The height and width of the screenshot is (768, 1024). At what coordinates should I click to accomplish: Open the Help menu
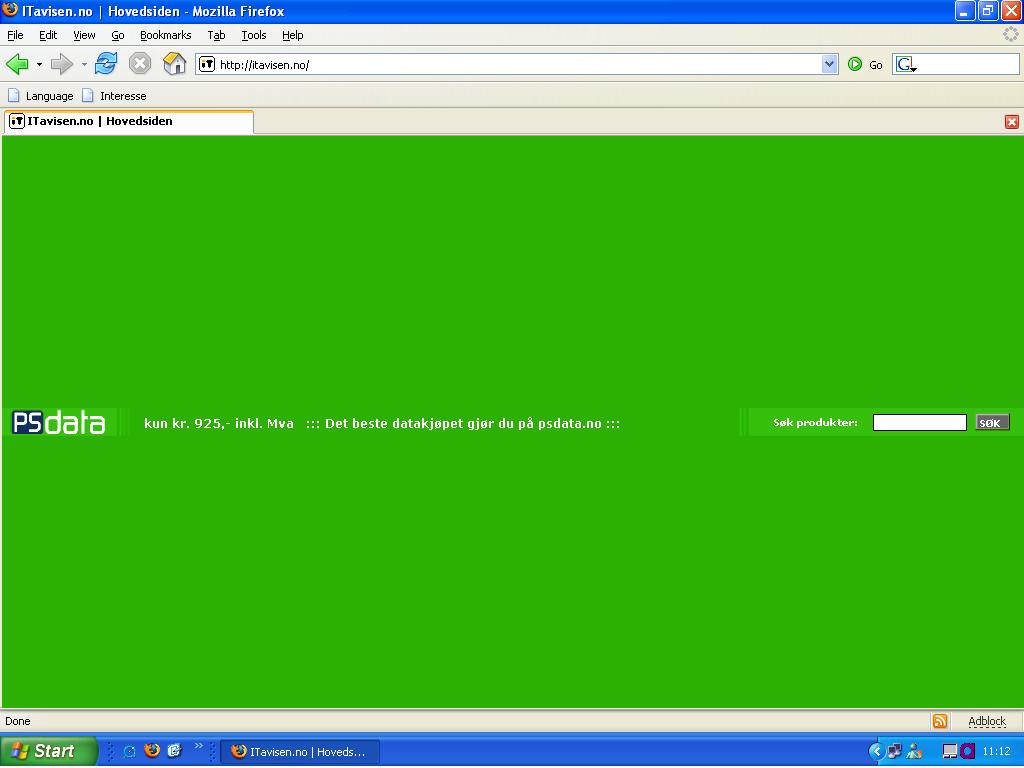coord(293,35)
